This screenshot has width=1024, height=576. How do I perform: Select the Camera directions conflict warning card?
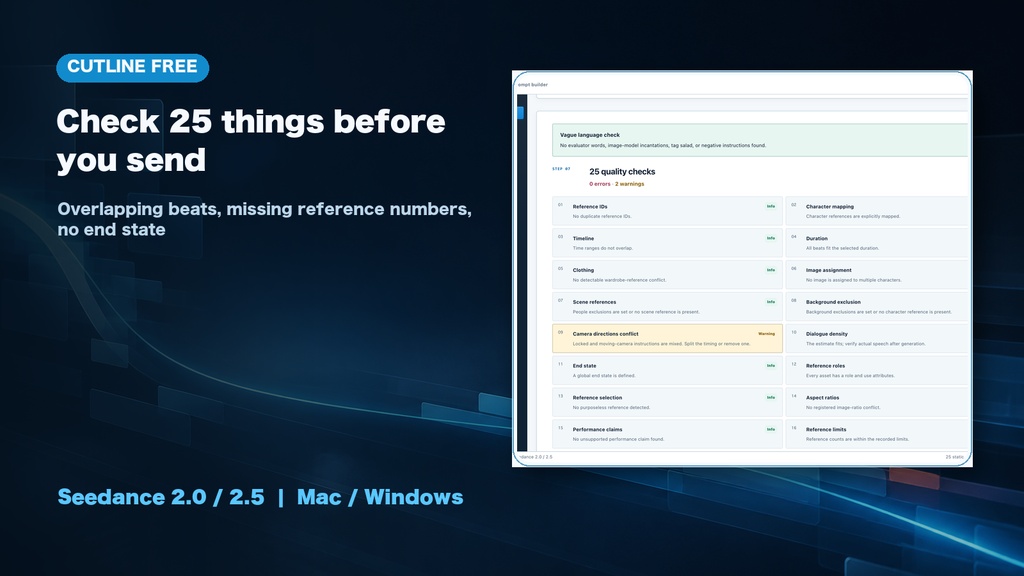pyautogui.click(x=667, y=338)
